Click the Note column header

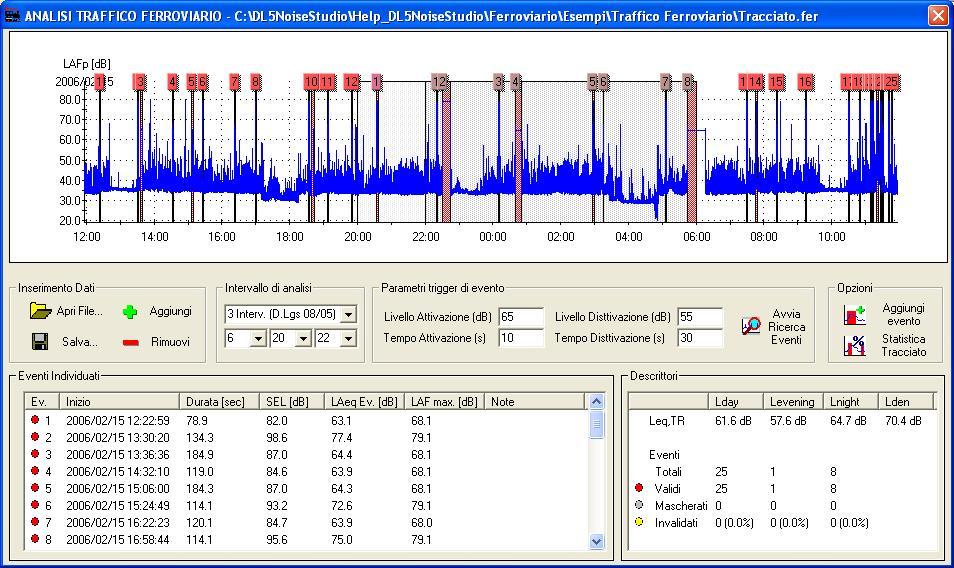(x=535, y=401)
